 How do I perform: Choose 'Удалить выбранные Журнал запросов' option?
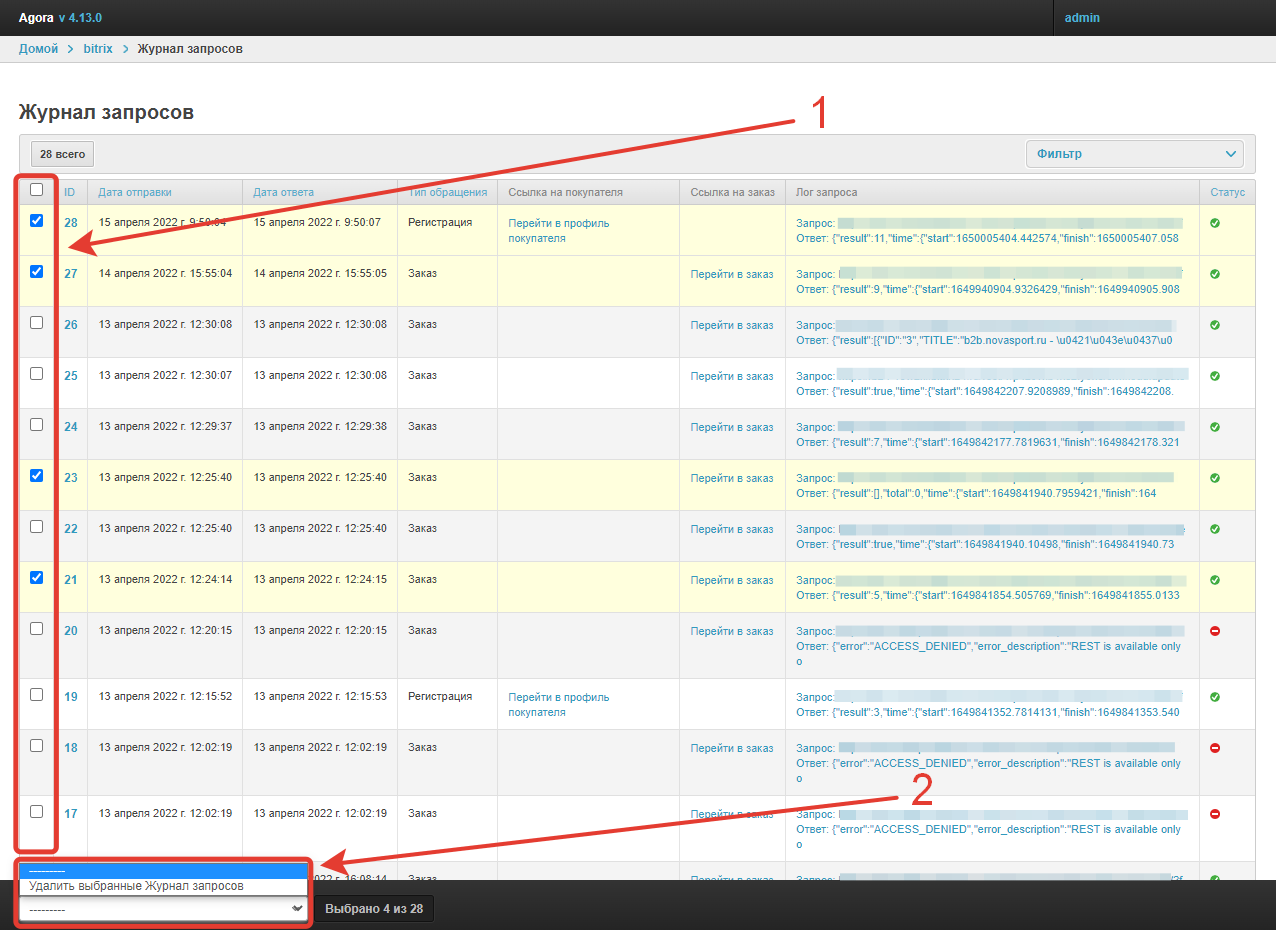[x=136, y=886]
